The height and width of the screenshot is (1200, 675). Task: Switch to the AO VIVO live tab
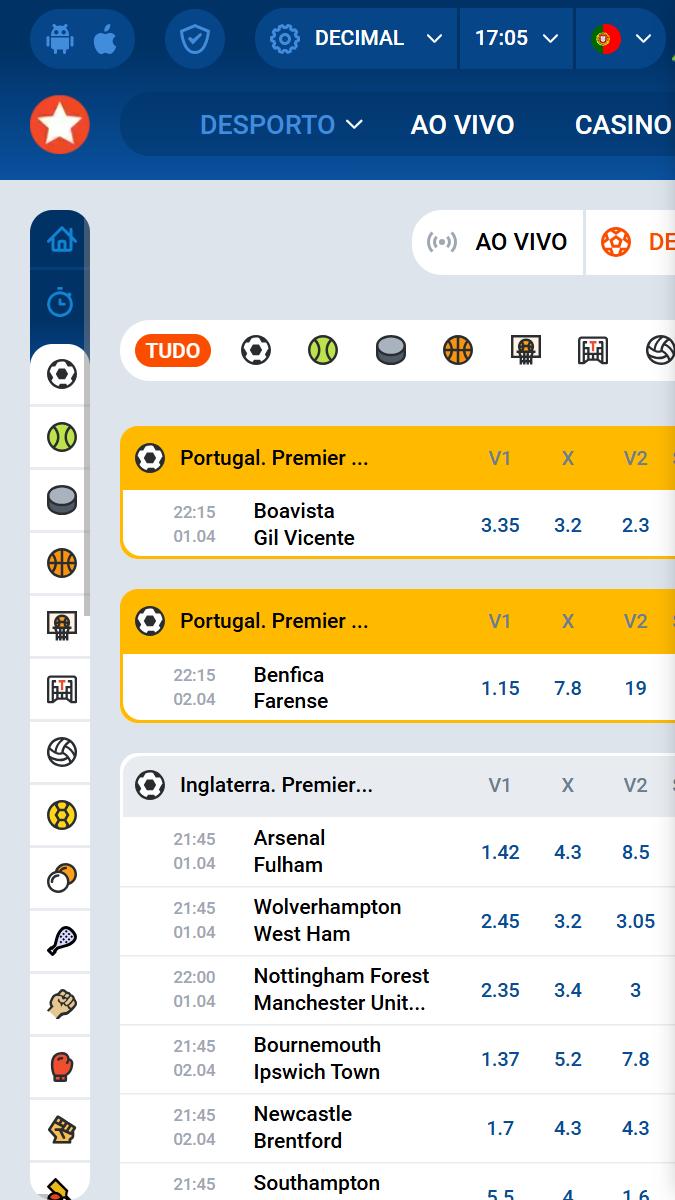click(x=498, y=242)
